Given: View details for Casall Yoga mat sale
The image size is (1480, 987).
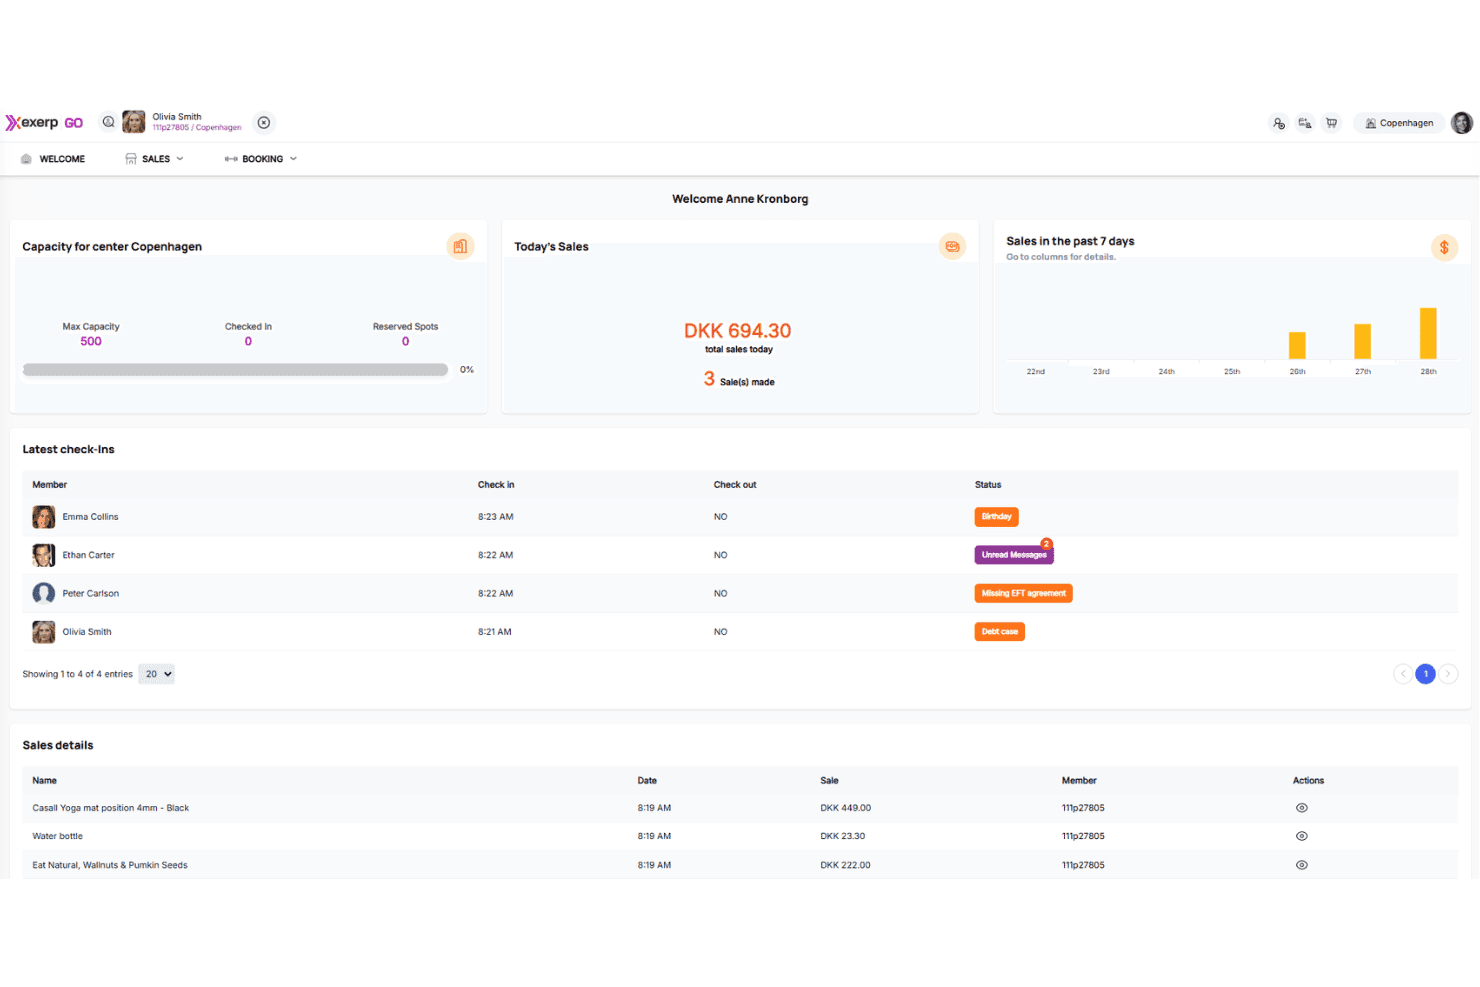Looking at the screenshot, I should [1301, 808].
